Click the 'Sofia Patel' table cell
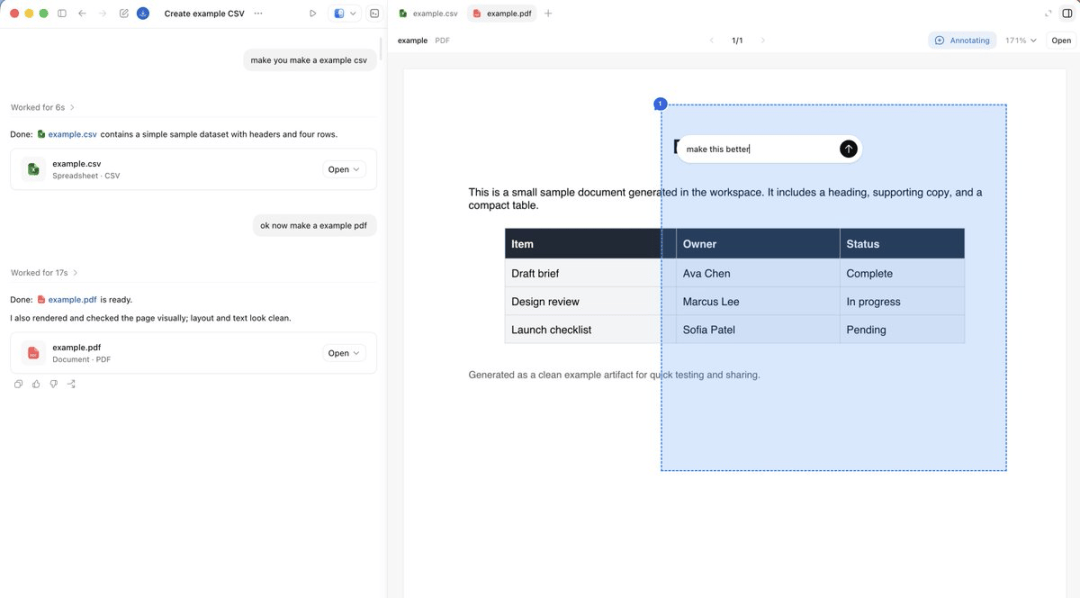The image size is (1080, 598). click(x=758, y=330)
